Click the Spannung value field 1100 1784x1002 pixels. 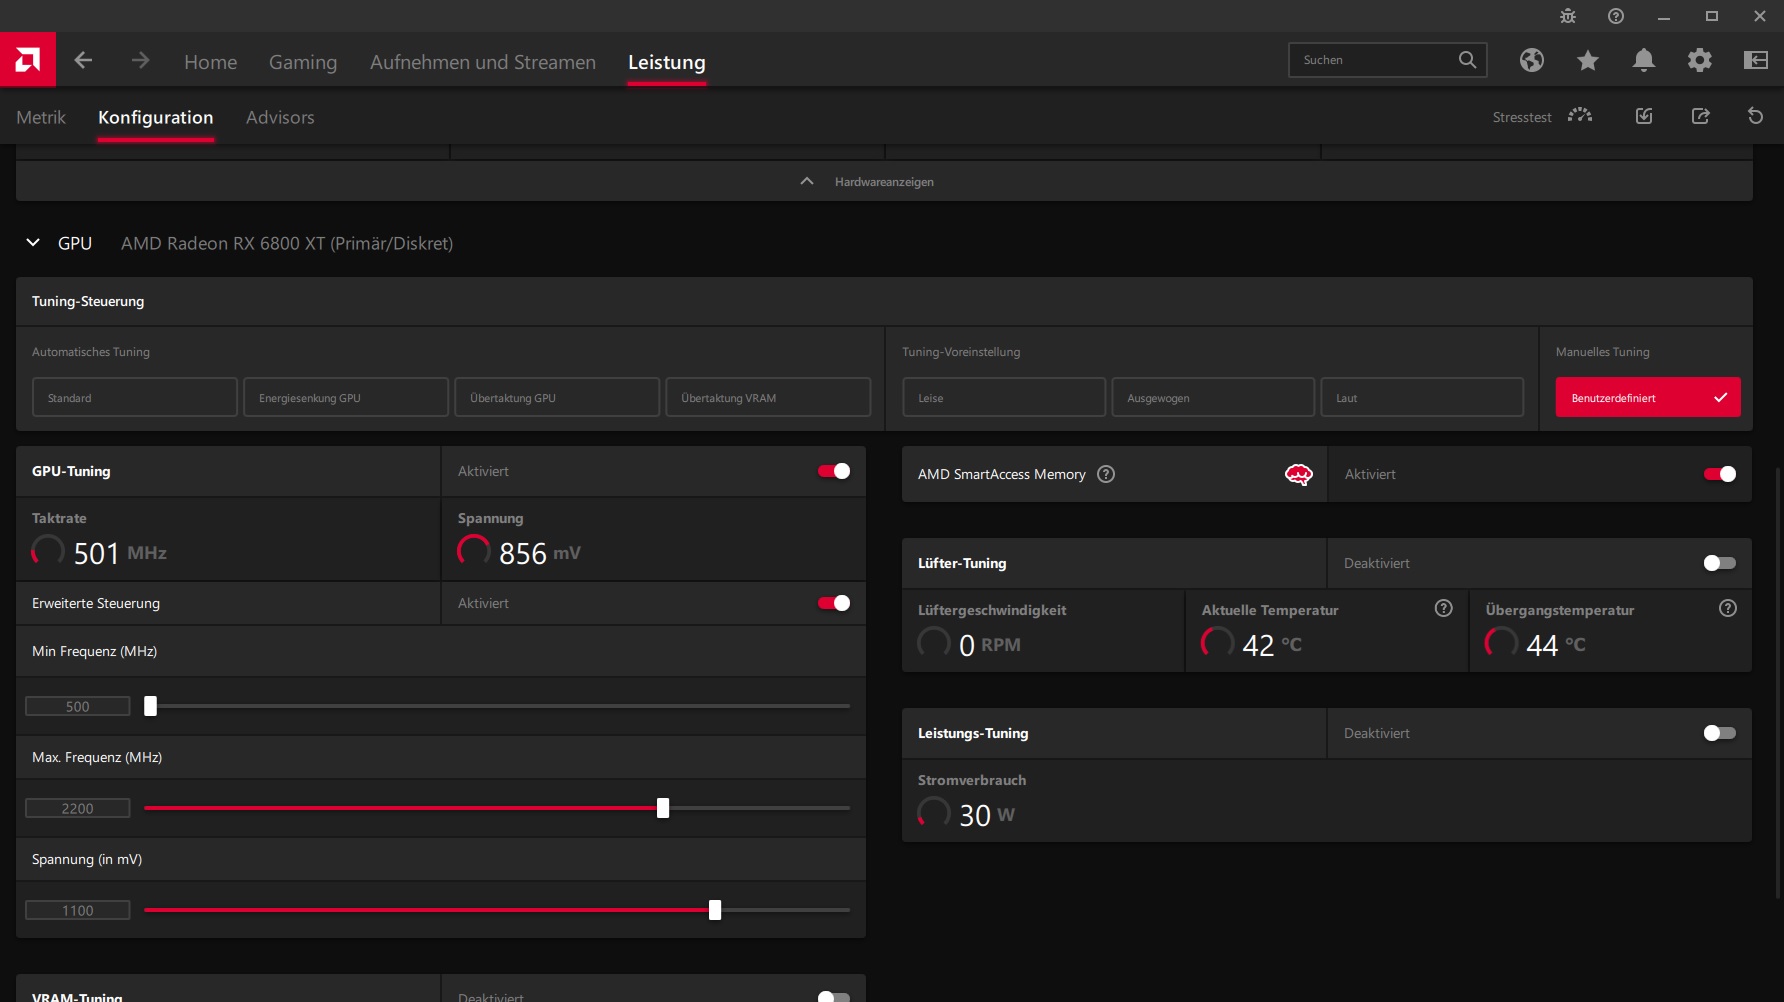pyautogui.click(x=78, y=910)
